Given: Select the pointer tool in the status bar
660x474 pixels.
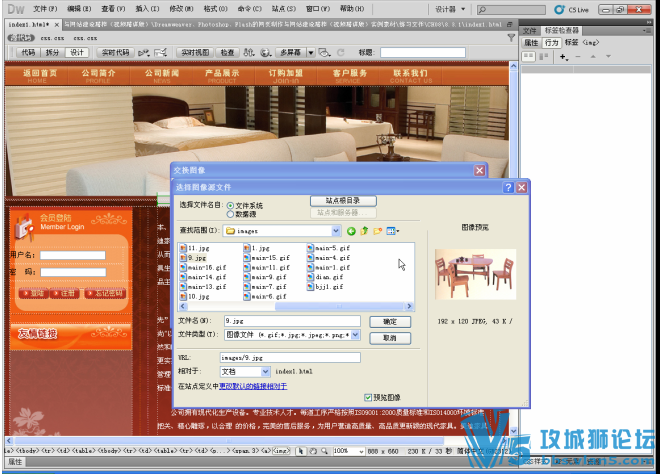Looking at the screenshot, I should [x=300, y=451].
